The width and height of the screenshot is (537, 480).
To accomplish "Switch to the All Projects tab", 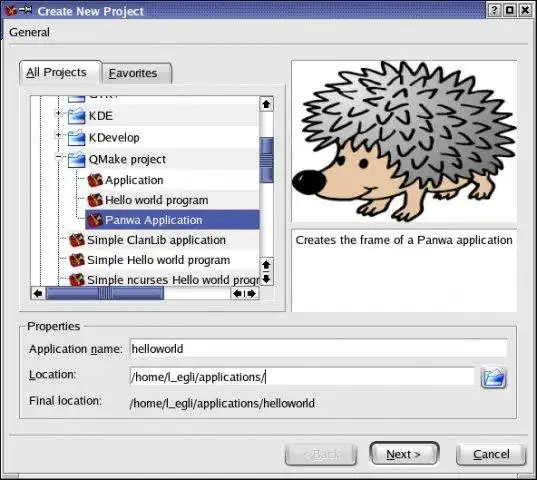I will [61, 72].
